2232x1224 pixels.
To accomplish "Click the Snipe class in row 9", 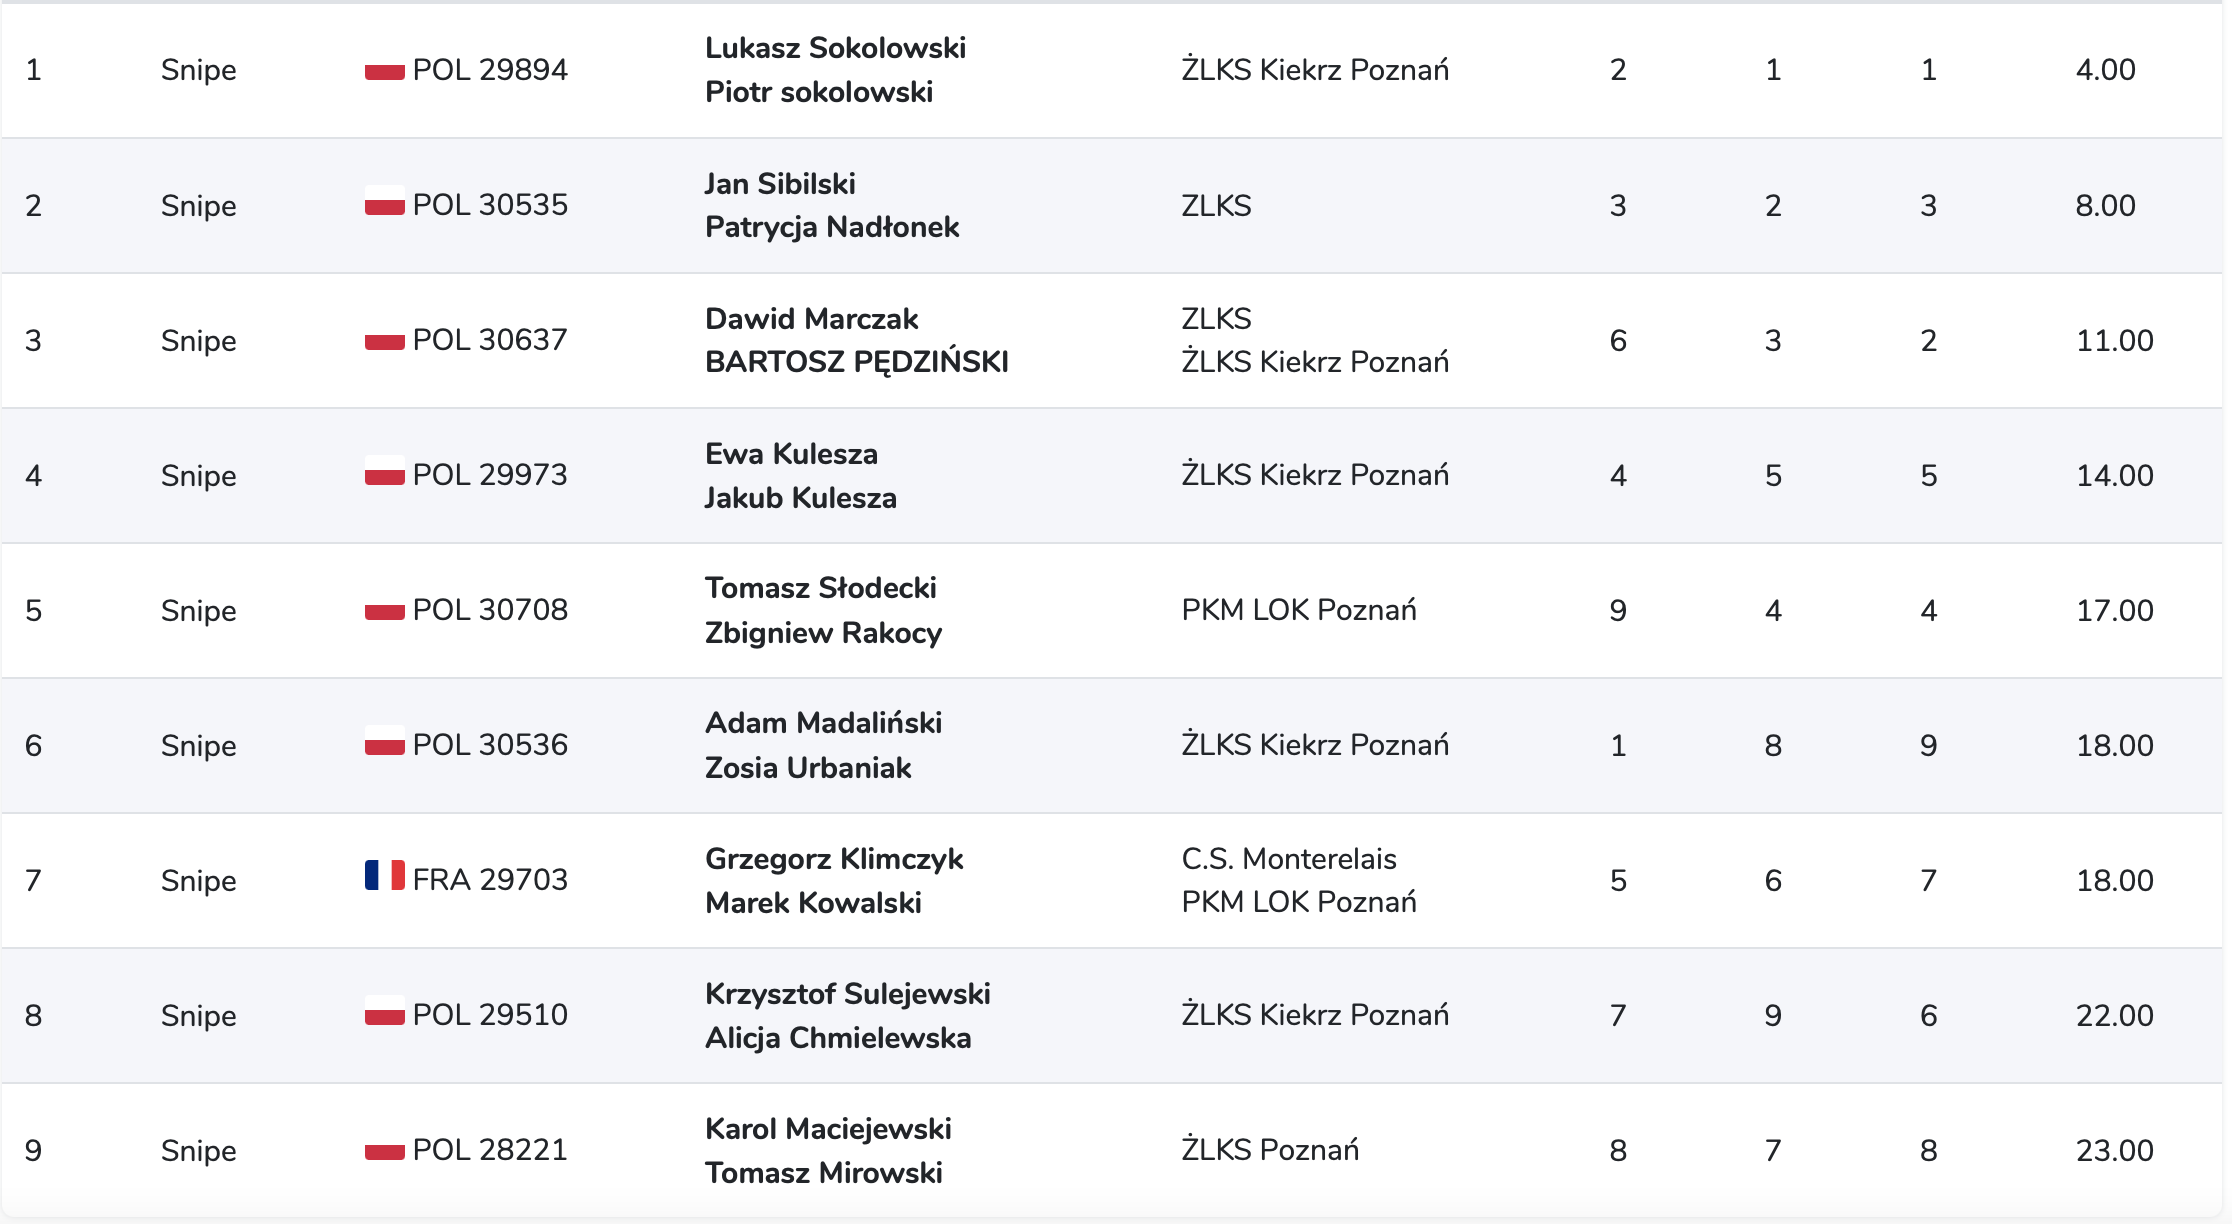I will [199, 1151].
